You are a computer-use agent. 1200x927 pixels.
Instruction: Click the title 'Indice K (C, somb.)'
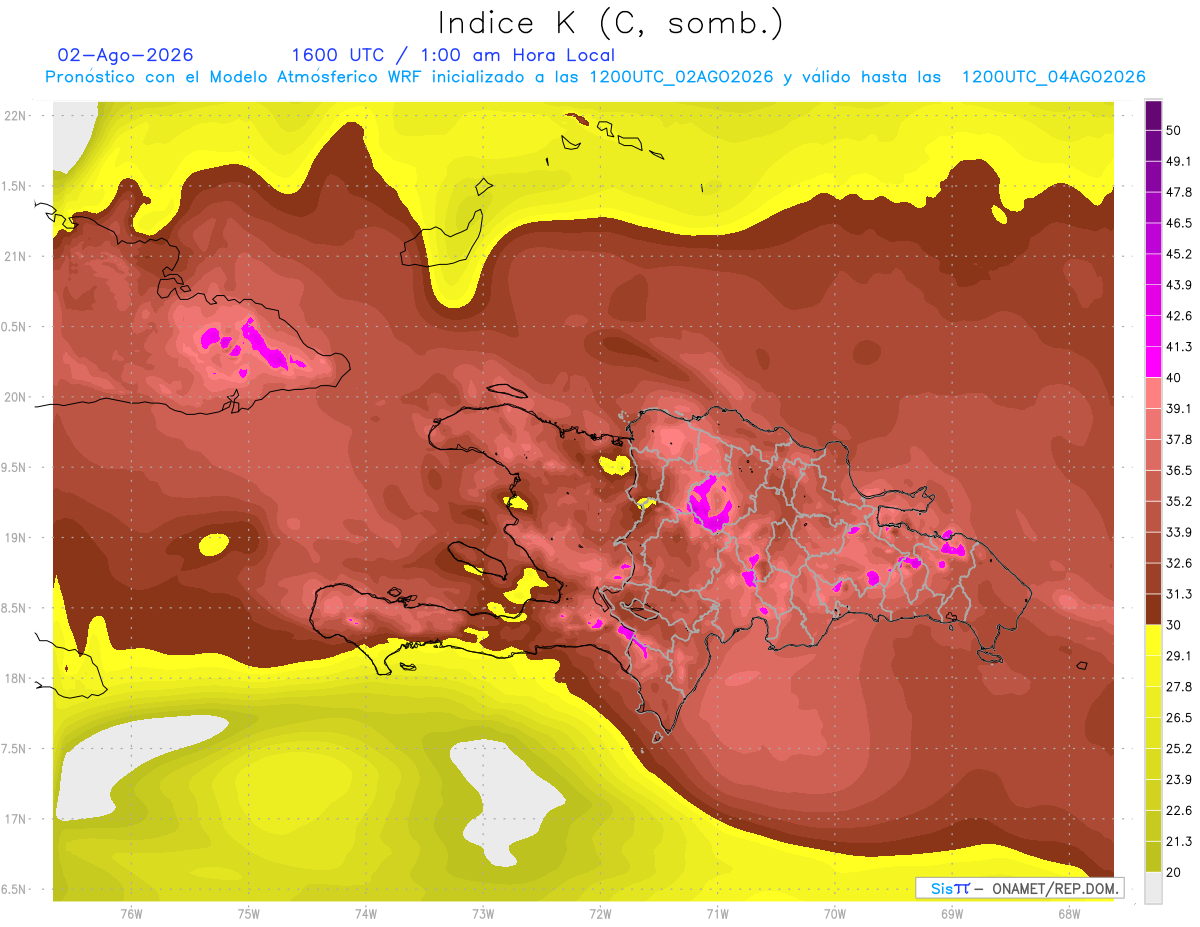pyautogui.click(x=610, y=23)
